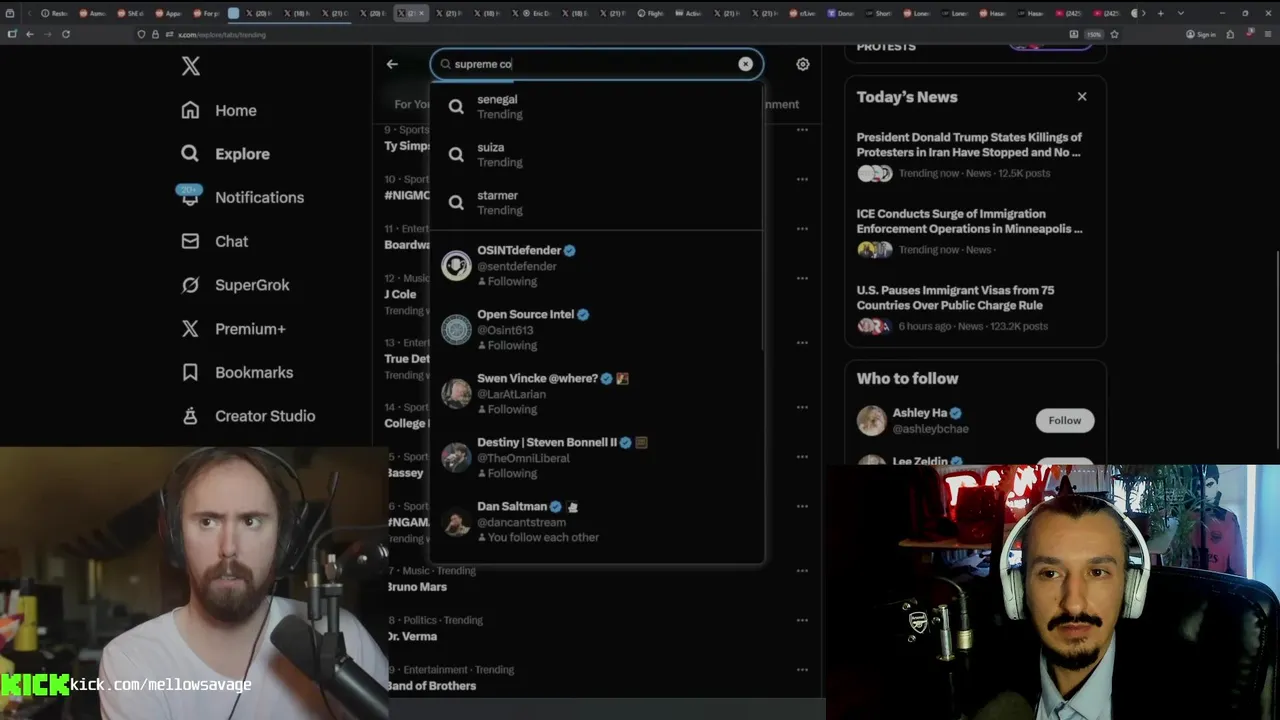1280x720 pixels.
Task: Open Bookmarks in the sidebar
Action: (x=237, y=372)
